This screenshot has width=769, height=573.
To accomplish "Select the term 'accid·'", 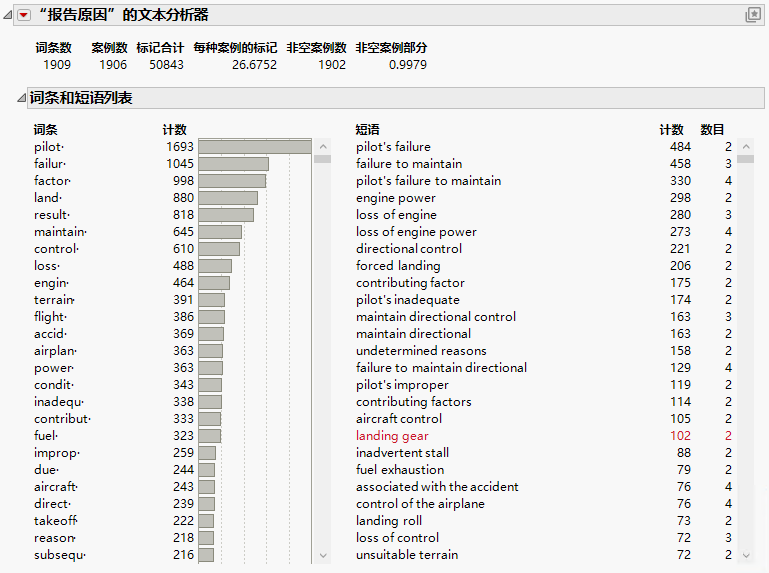I will (x=51, y=334).
